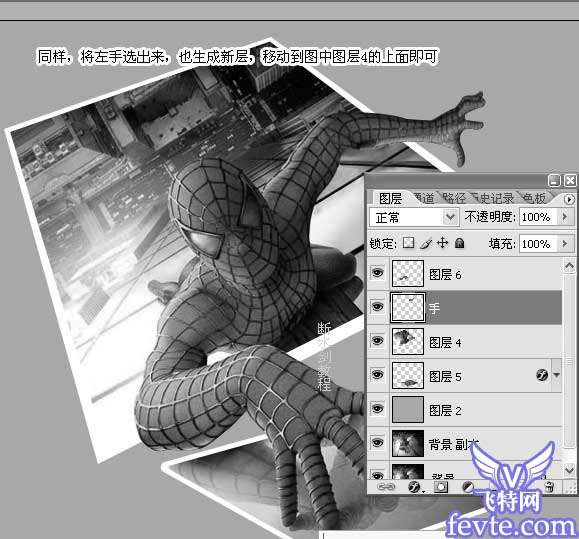Click 背景 副本 layer thumbnail
The image size is (579, 539).
pos(408,443)
